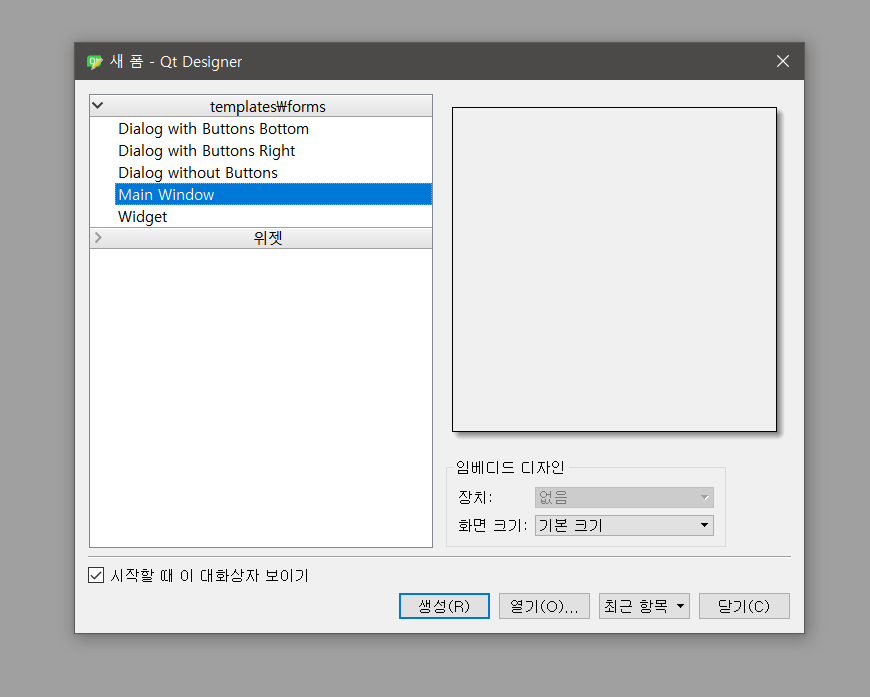
Task: Click the form preview area
Action: (x=614, y=269)
